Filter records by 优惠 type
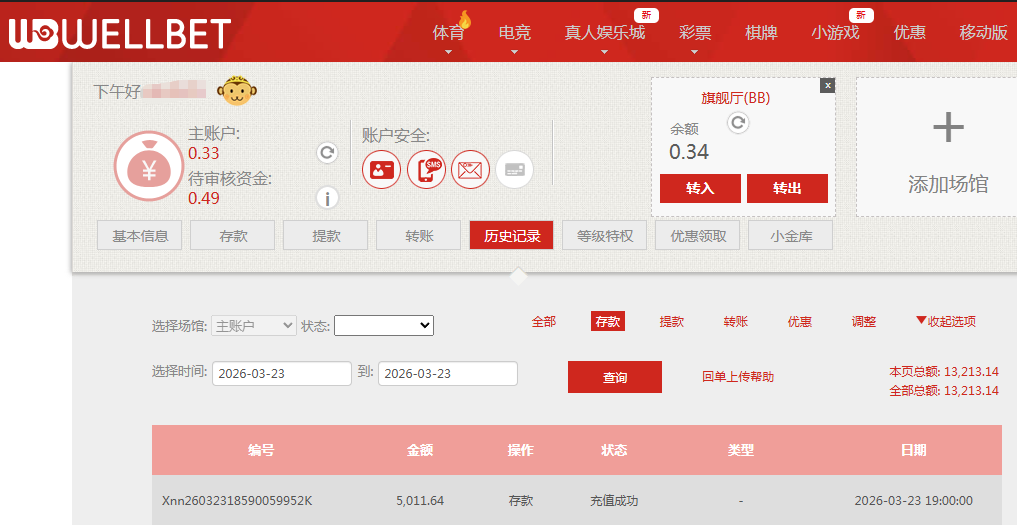The height and width of the screenshot is (525, 1017). click(x=800, y=321)
